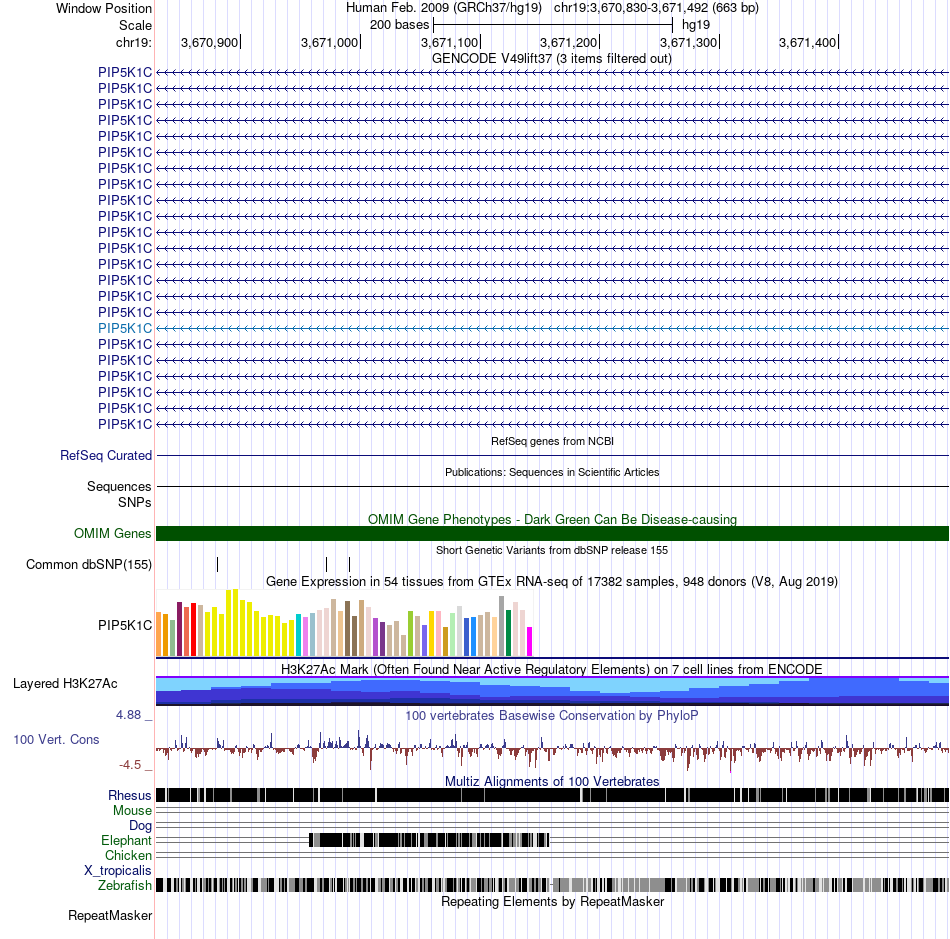The image size is (950, 939).
Task: Click the Layered H3K27Ac track label
Action: pos(65,684)
